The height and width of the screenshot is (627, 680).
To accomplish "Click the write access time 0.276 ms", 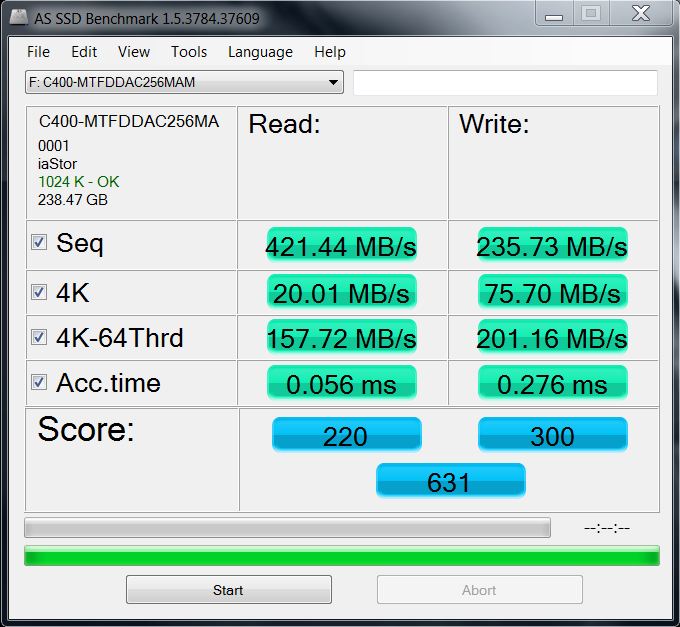I will [x=552, y=383].
